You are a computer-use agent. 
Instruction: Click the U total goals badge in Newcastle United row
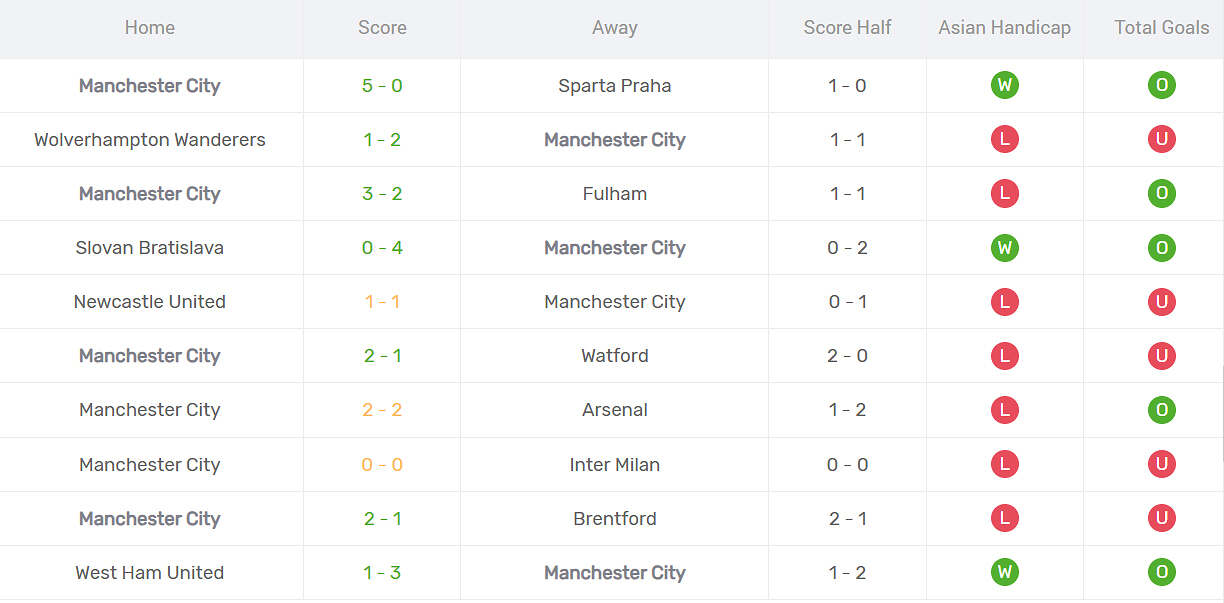point(1161,302)
